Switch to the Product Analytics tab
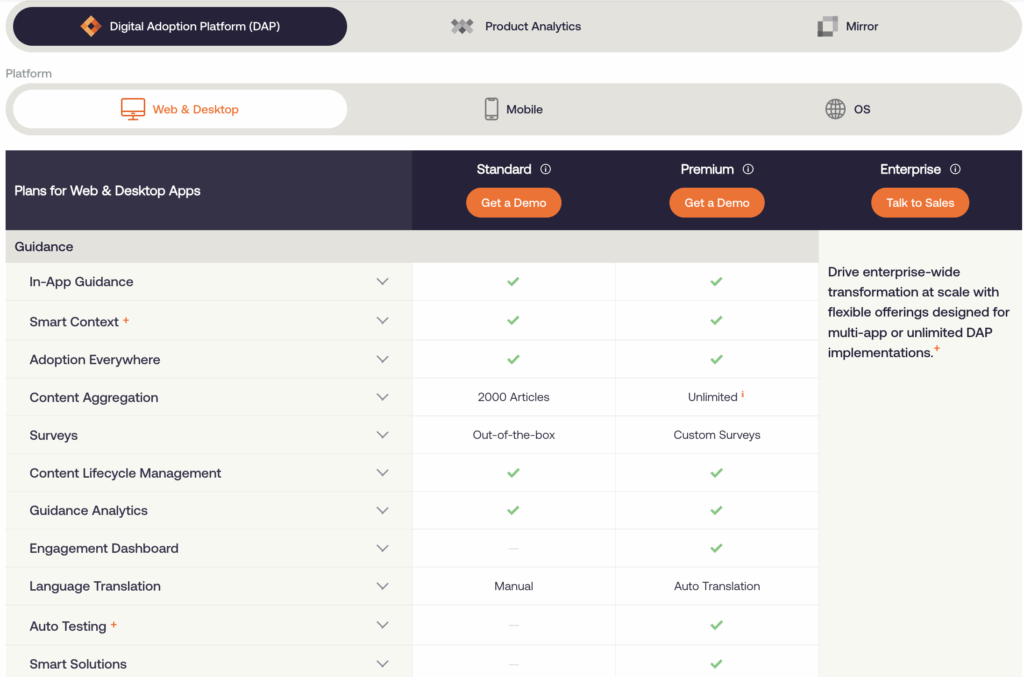Image resolution: width=1024 pixels, height=677 pixels. 516,26
